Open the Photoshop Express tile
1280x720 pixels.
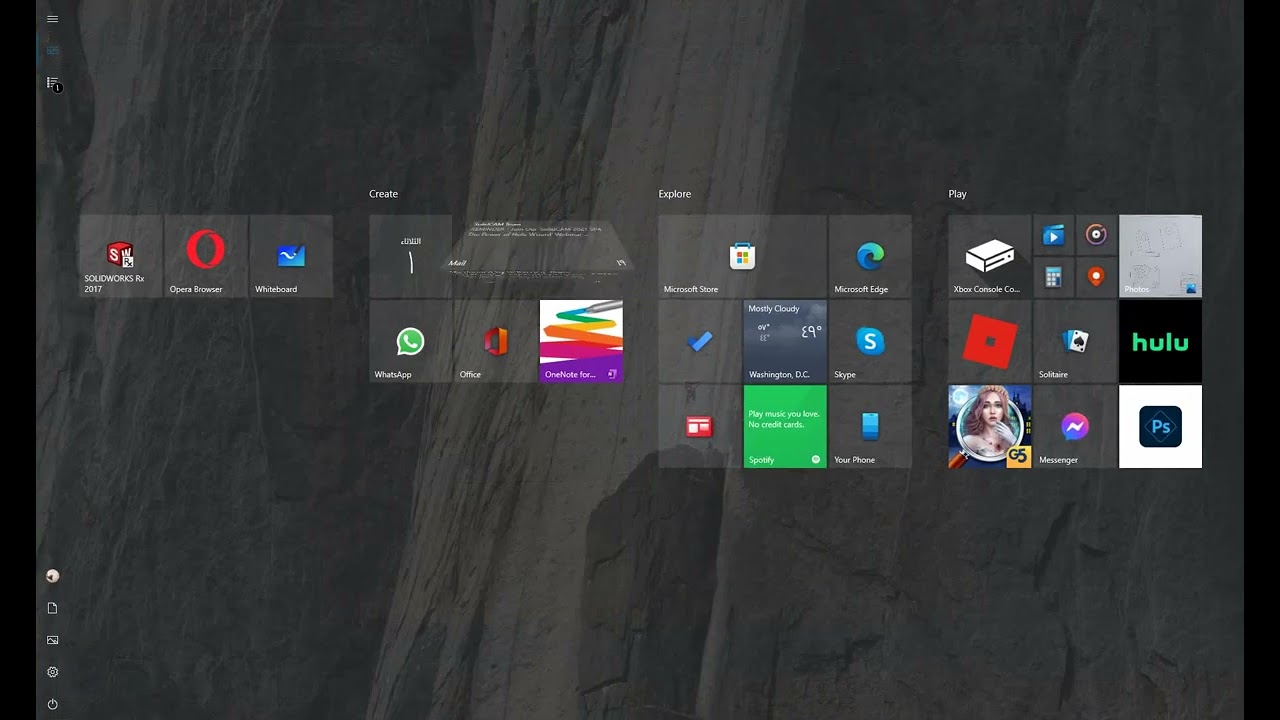pyautogui.click(x=1160, y=426)
